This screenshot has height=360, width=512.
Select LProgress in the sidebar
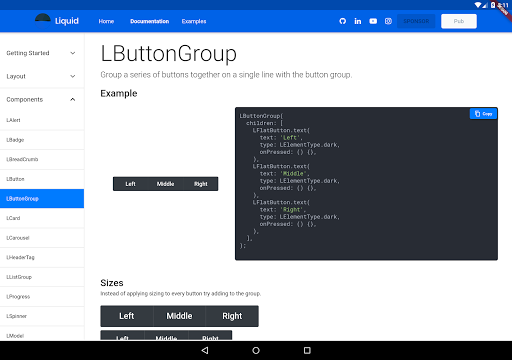coord(42,297)
